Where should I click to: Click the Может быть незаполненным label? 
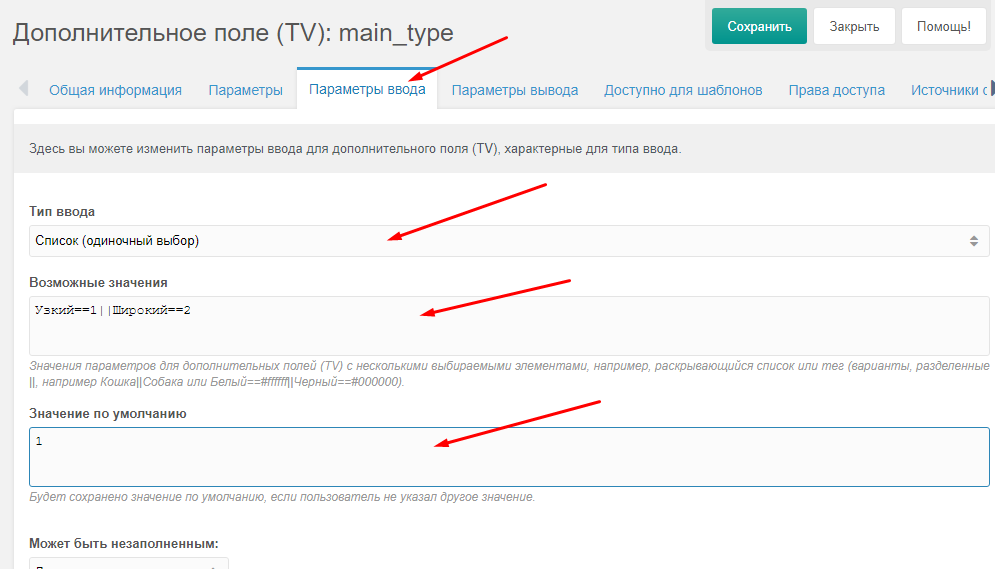pos(124,544)
